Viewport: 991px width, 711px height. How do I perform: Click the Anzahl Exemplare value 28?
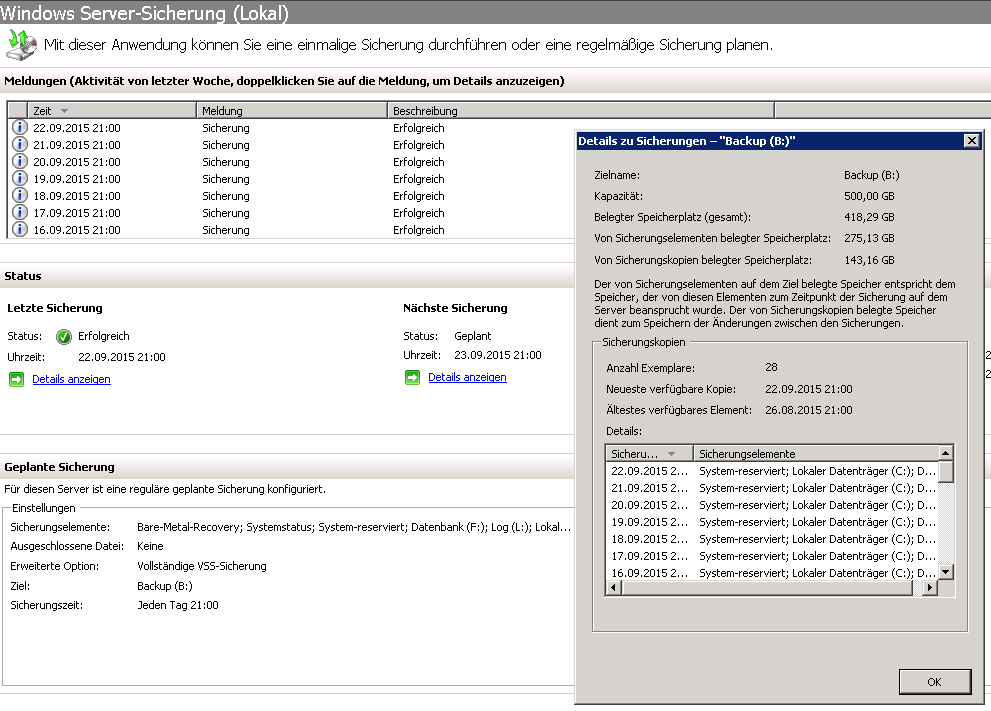coord(771,367)
